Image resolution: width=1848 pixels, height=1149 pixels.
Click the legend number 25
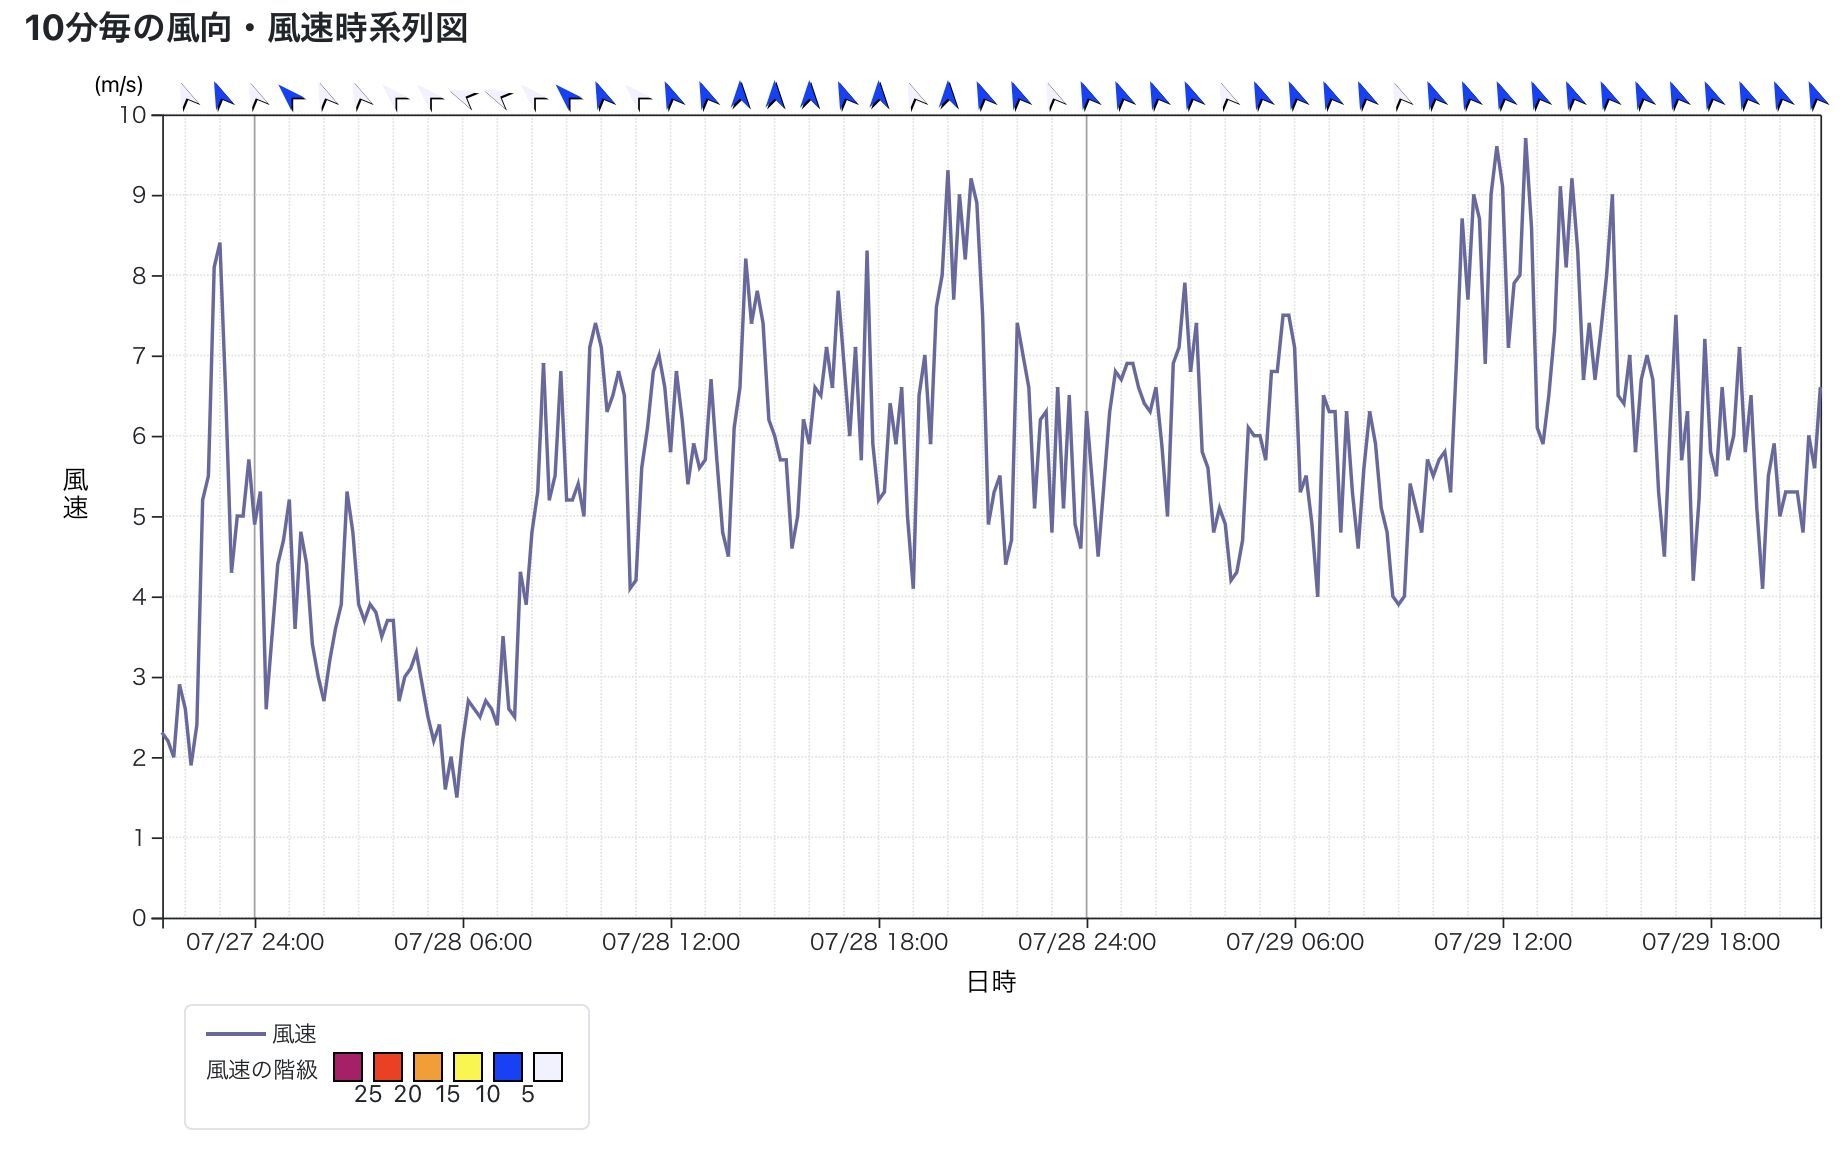(x=368, y=1094)
